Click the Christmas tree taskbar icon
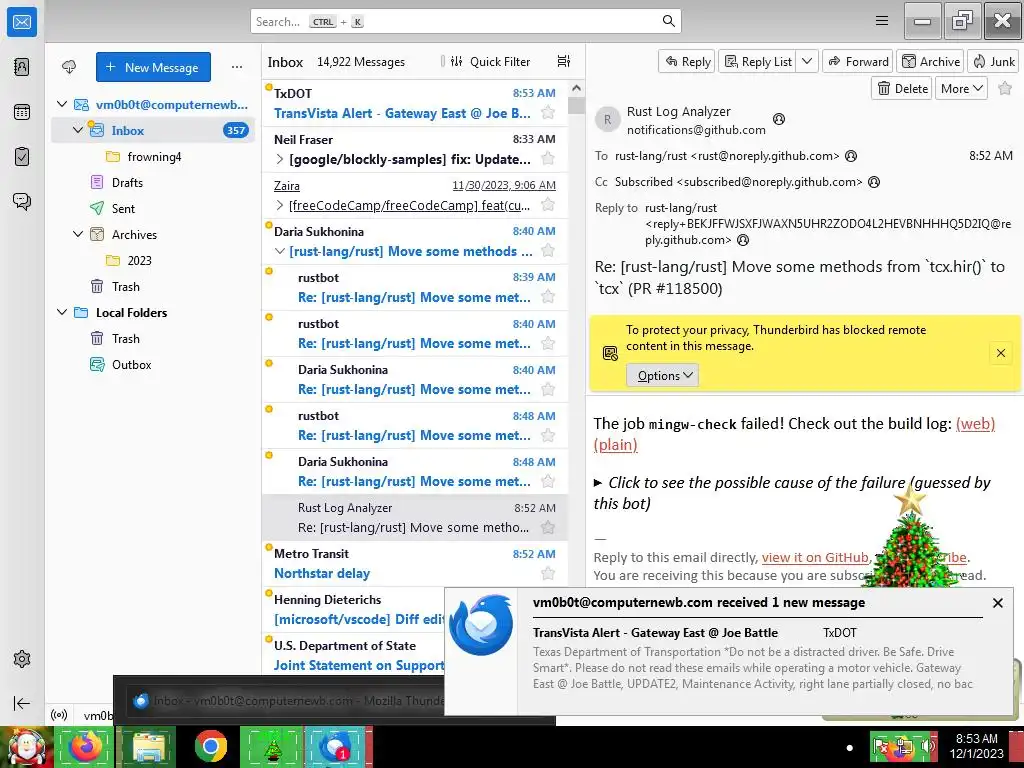Screen dimensions: 1024x768 pyautogui.click(x=272, y=746)
